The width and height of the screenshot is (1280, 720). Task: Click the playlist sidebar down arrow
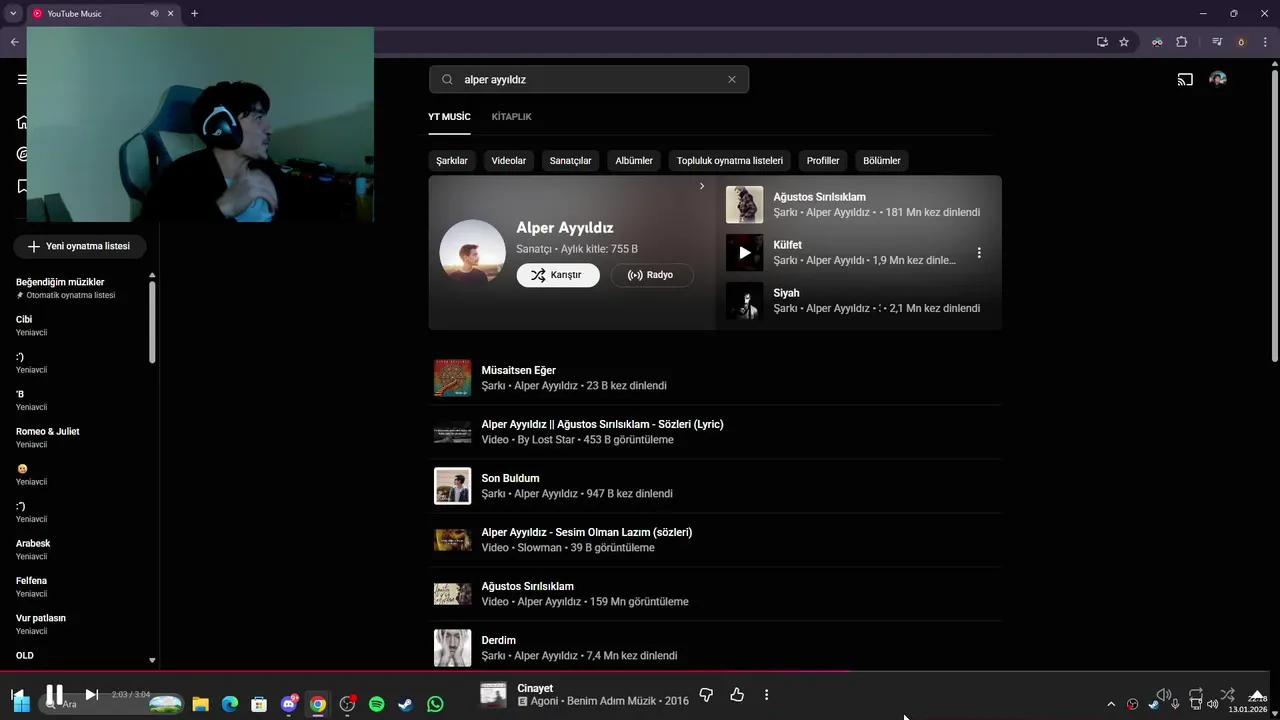pyautogui.click(x=152, y=660)
